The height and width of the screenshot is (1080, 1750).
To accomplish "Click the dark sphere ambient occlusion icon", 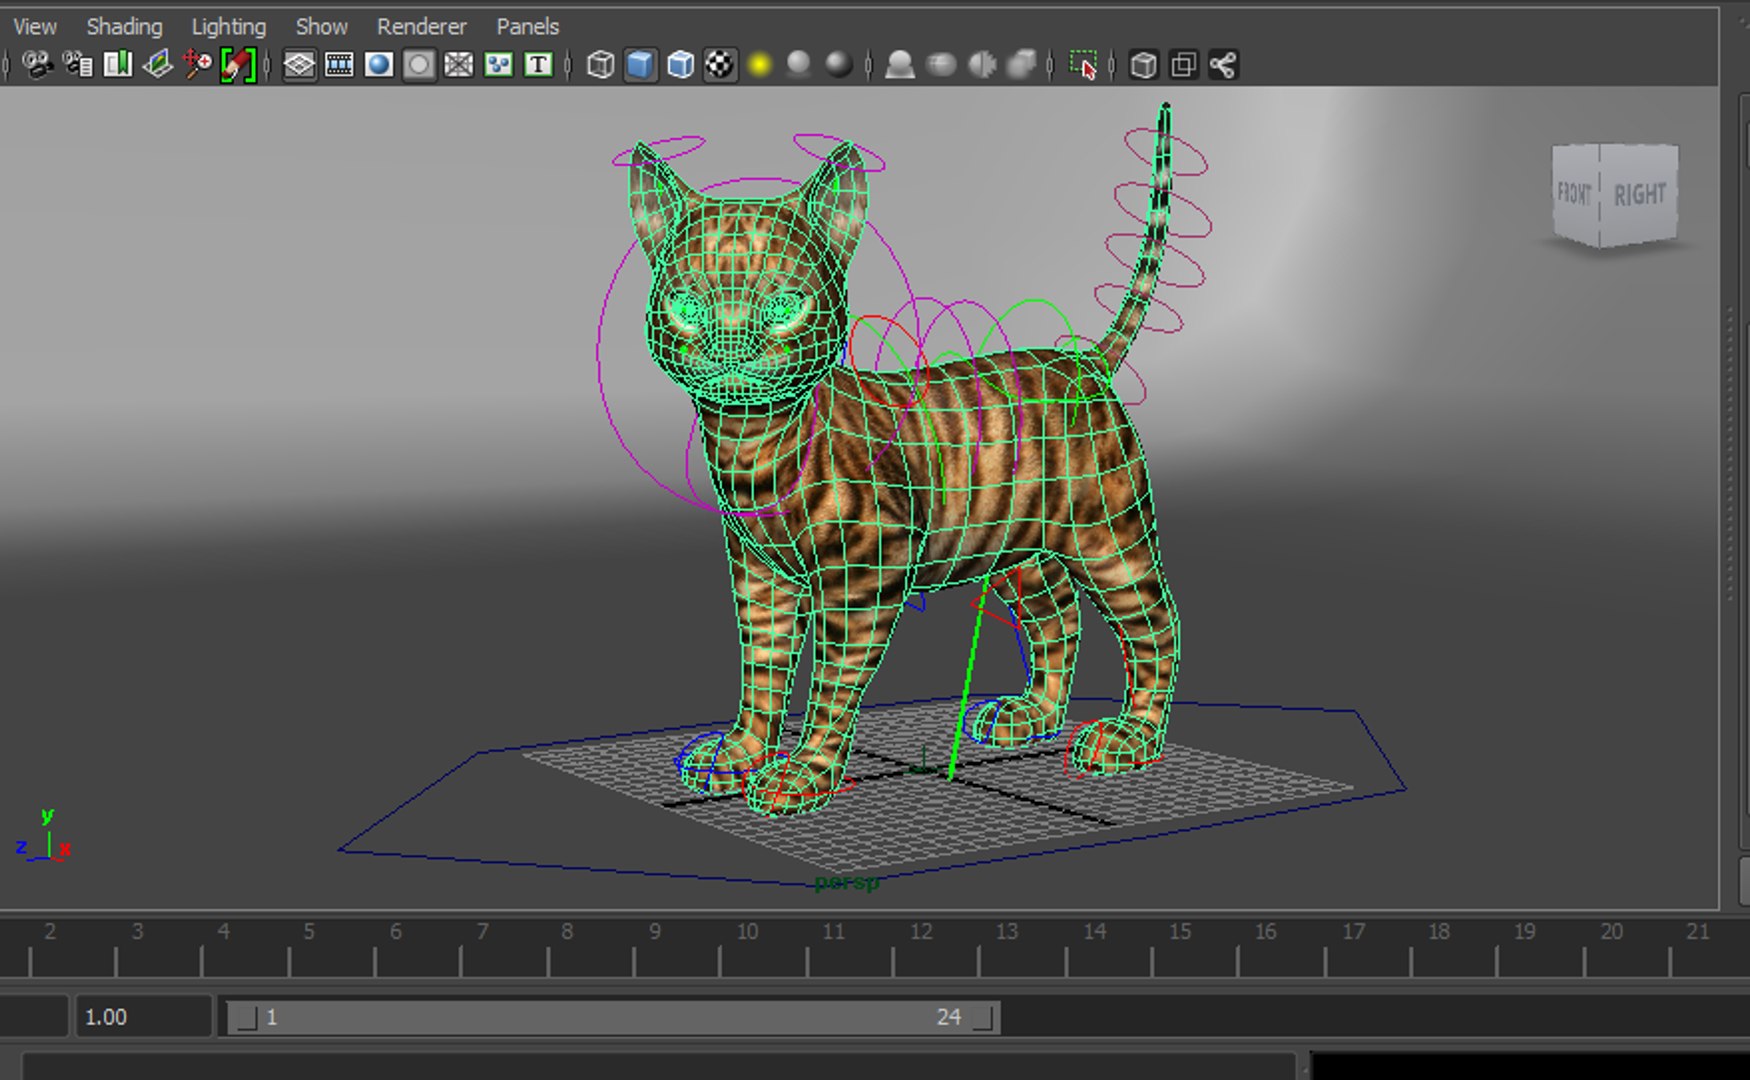I will 838,65.
